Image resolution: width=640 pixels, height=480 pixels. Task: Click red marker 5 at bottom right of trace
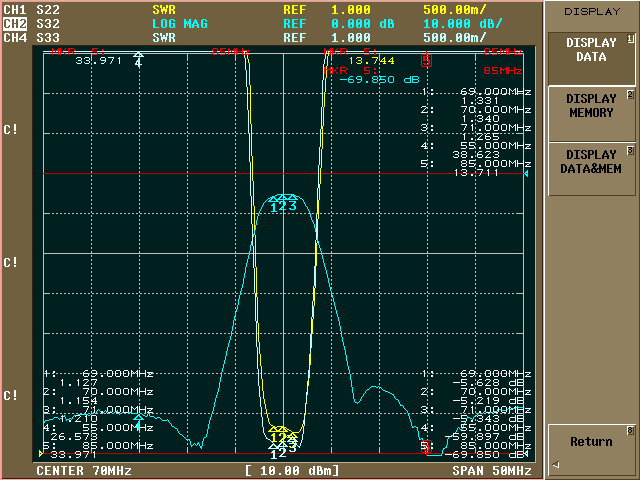[x=425, y=446]
